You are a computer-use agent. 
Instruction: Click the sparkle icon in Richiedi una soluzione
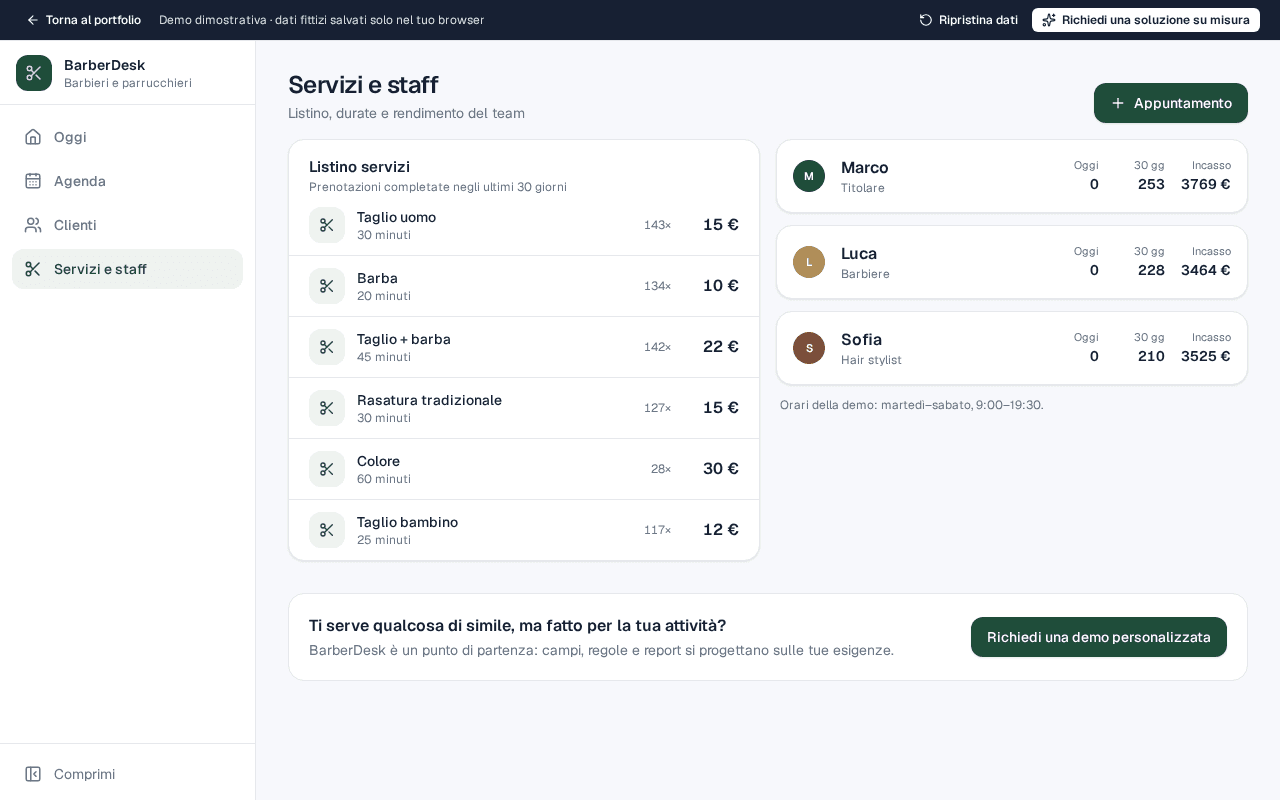1049,20
